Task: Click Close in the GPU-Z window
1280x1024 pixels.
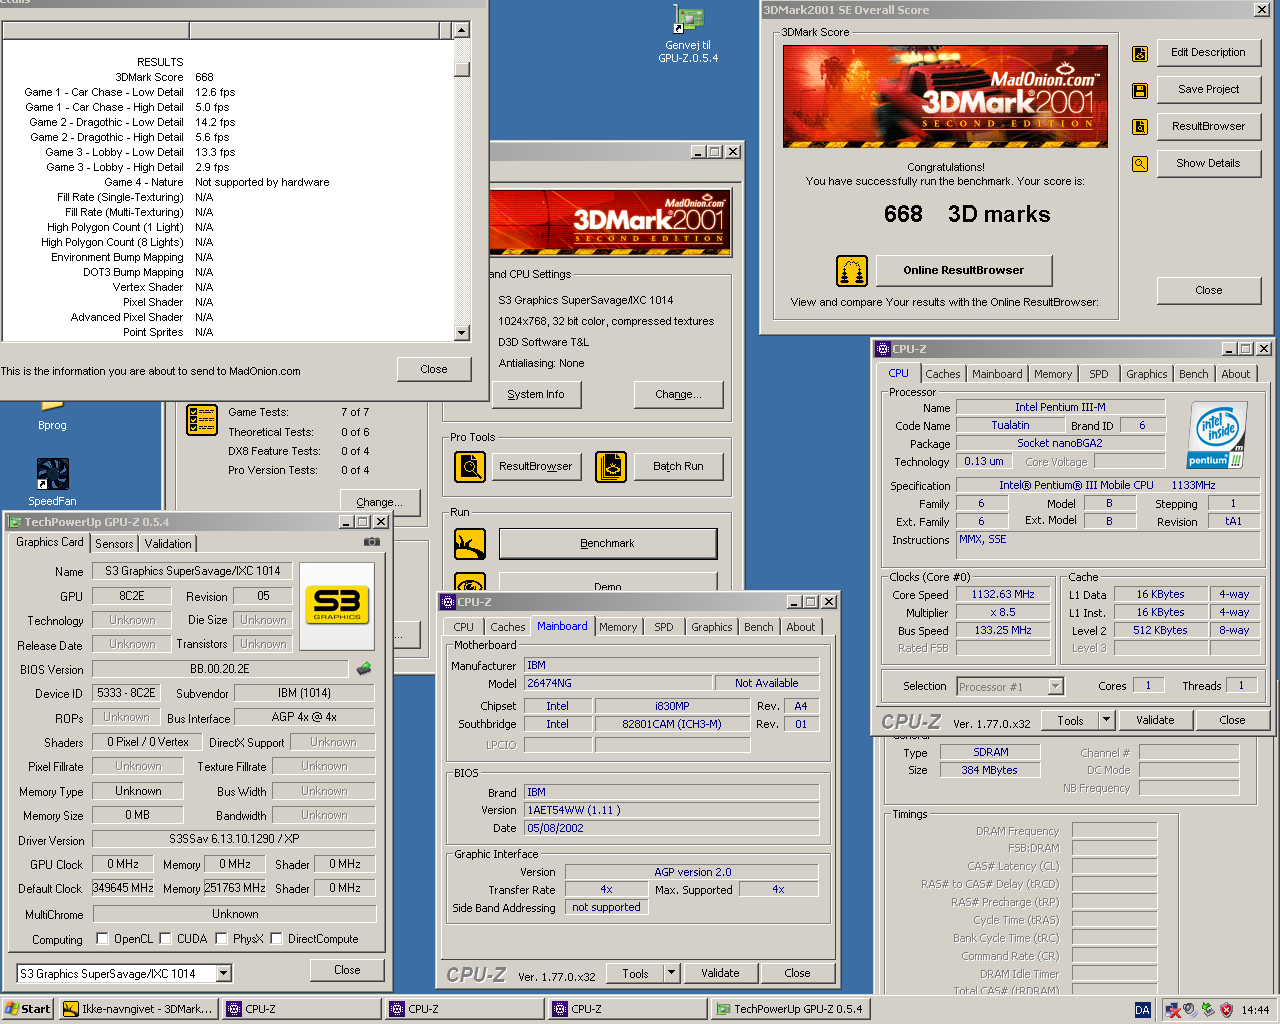Action: coord(347,970)
